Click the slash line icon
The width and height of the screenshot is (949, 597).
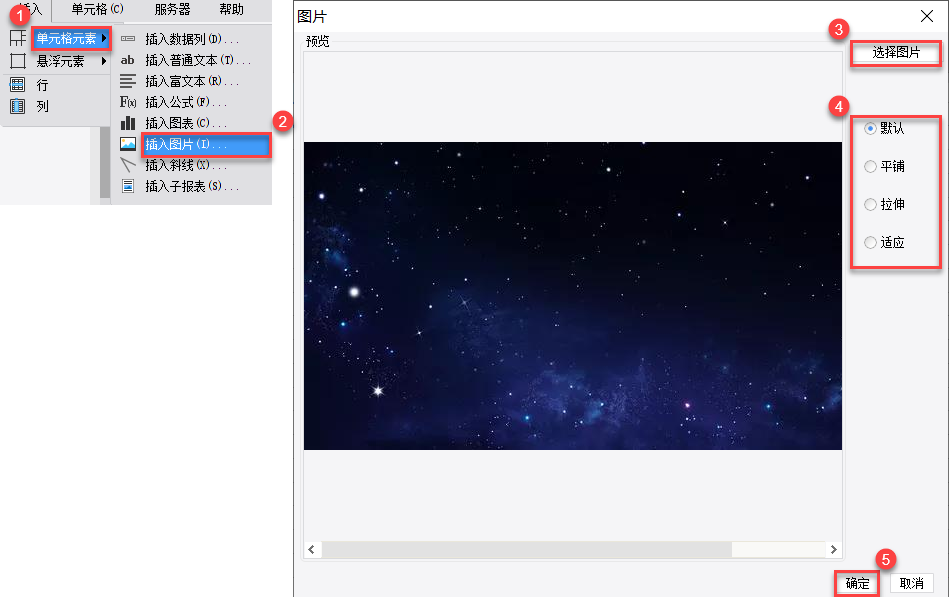[x=128, y=165]
